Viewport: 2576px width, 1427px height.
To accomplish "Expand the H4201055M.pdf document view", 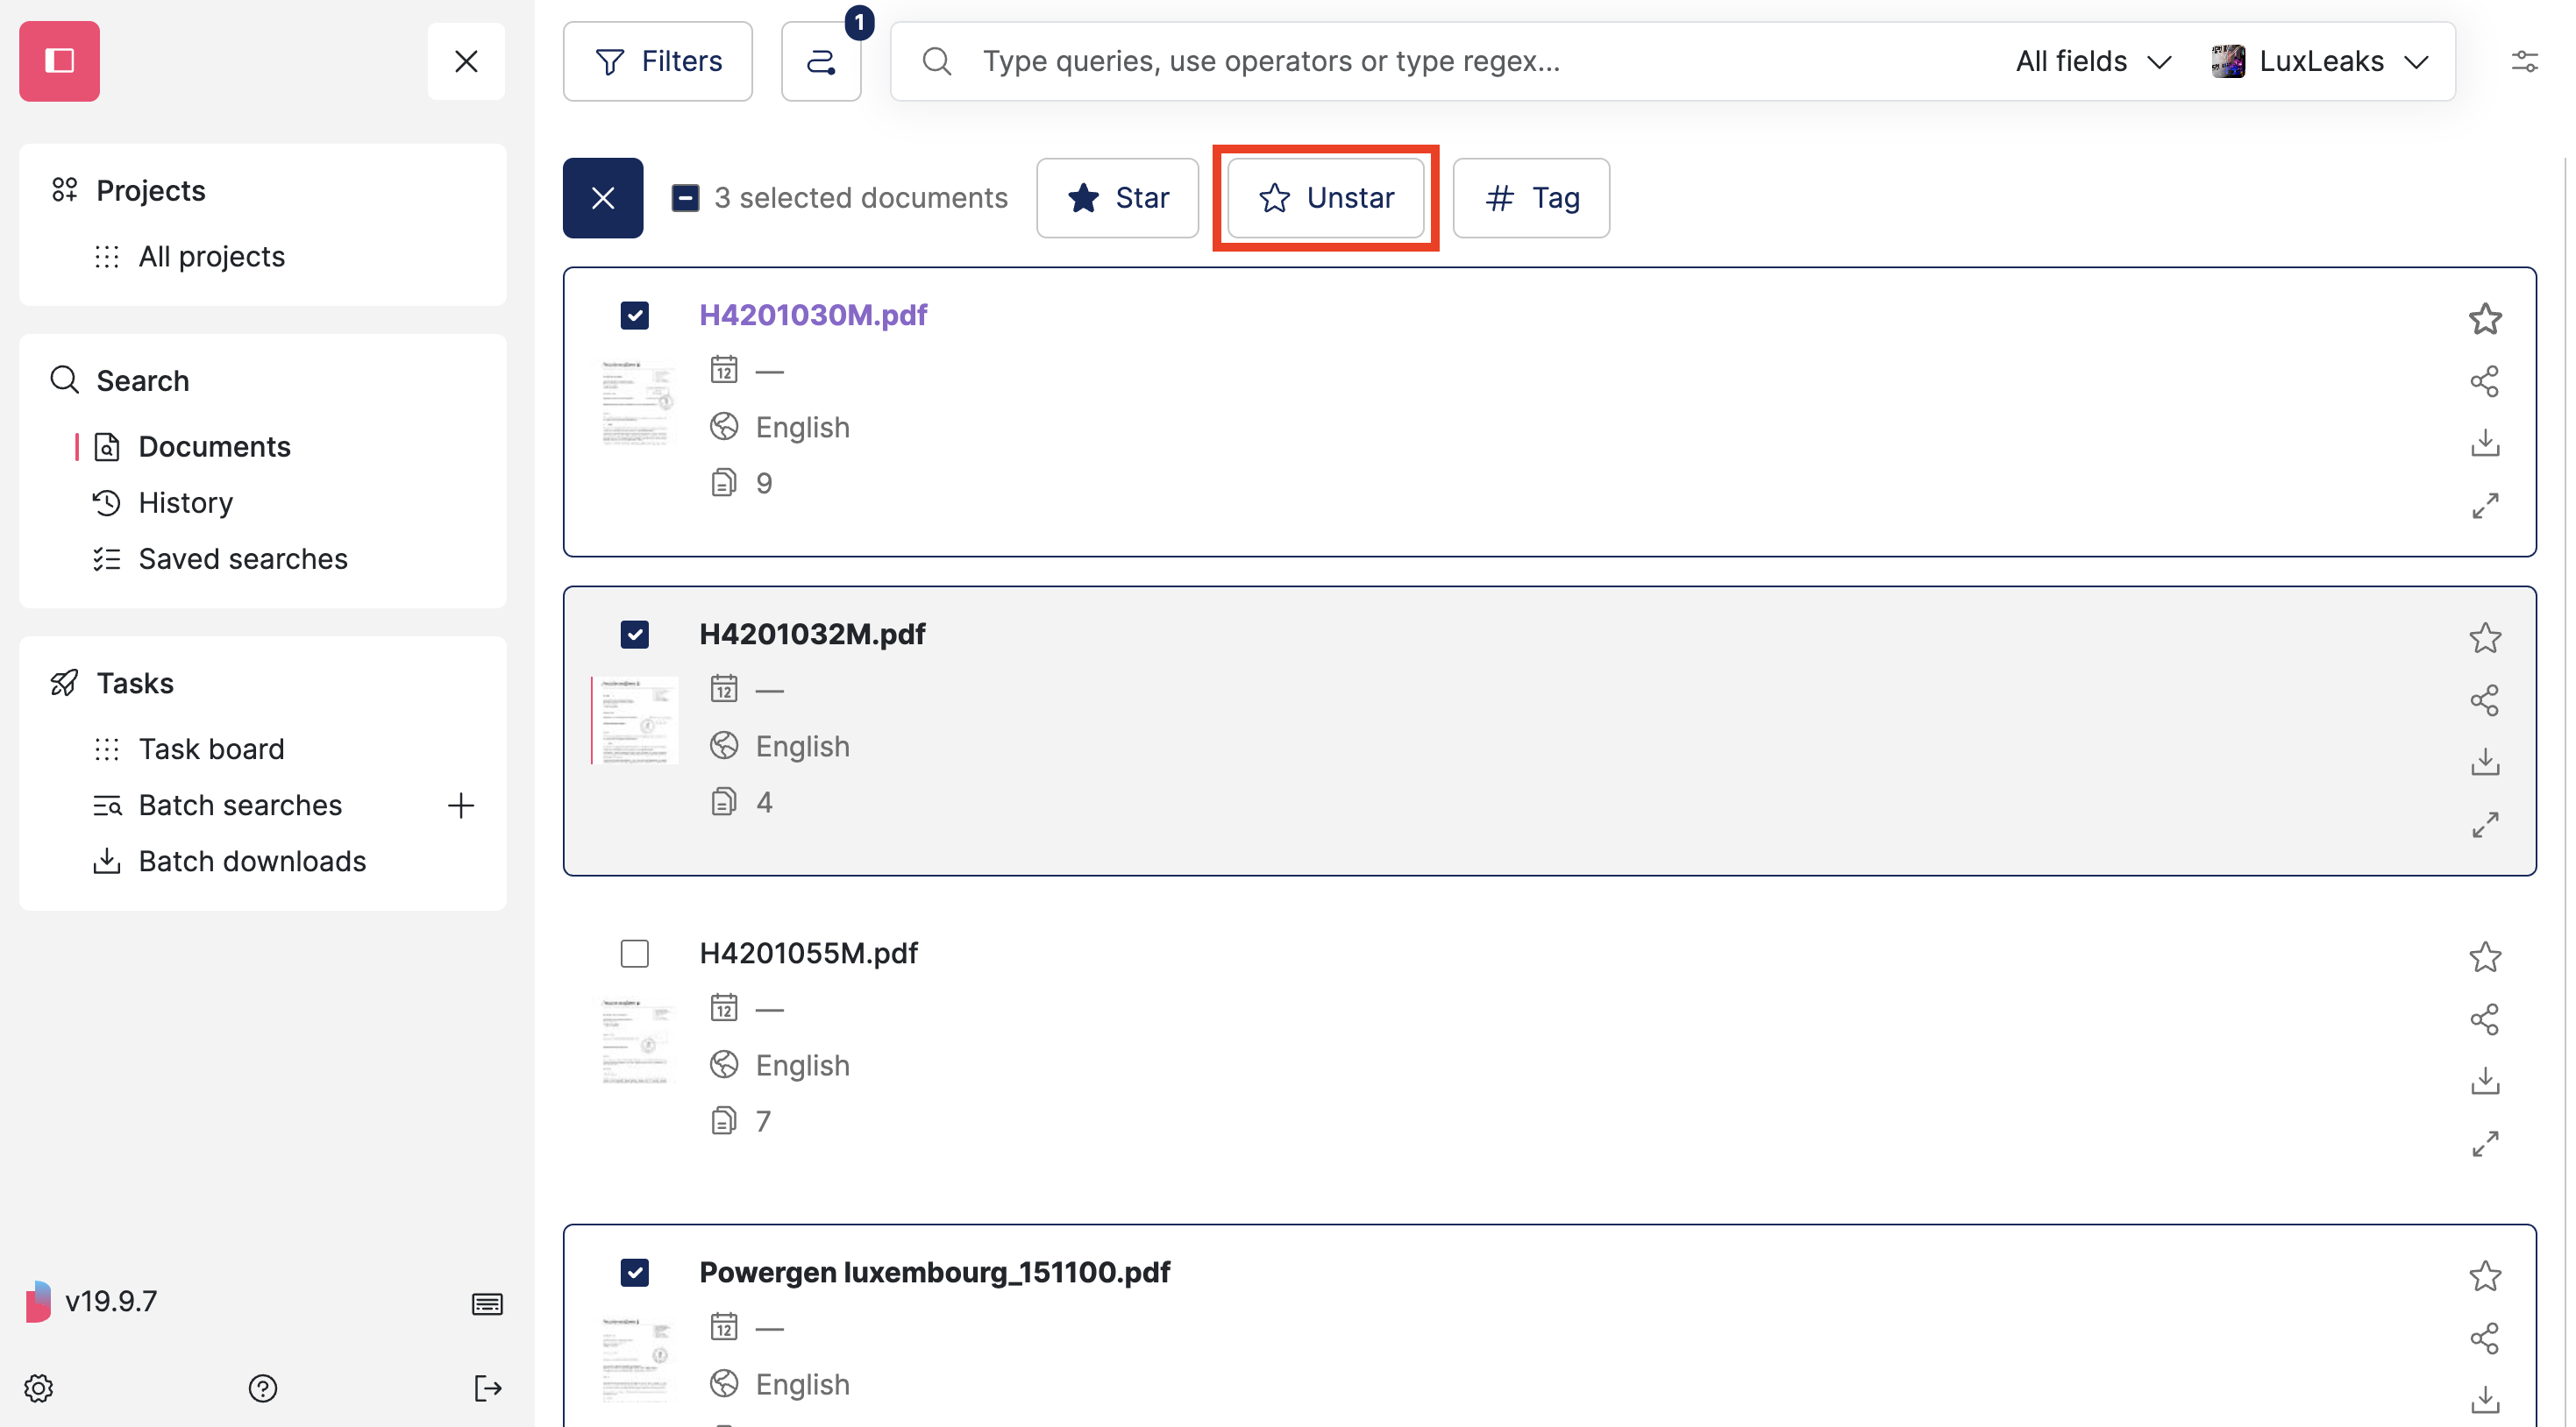I will tap(2485, 1144).
